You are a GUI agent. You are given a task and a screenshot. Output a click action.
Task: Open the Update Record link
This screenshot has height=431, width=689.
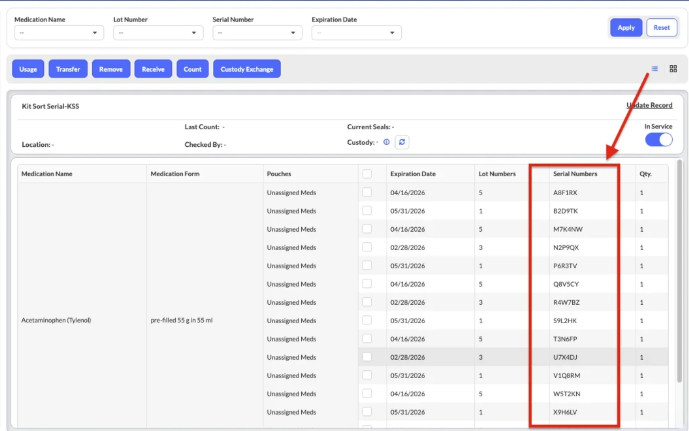pos(649,105)
